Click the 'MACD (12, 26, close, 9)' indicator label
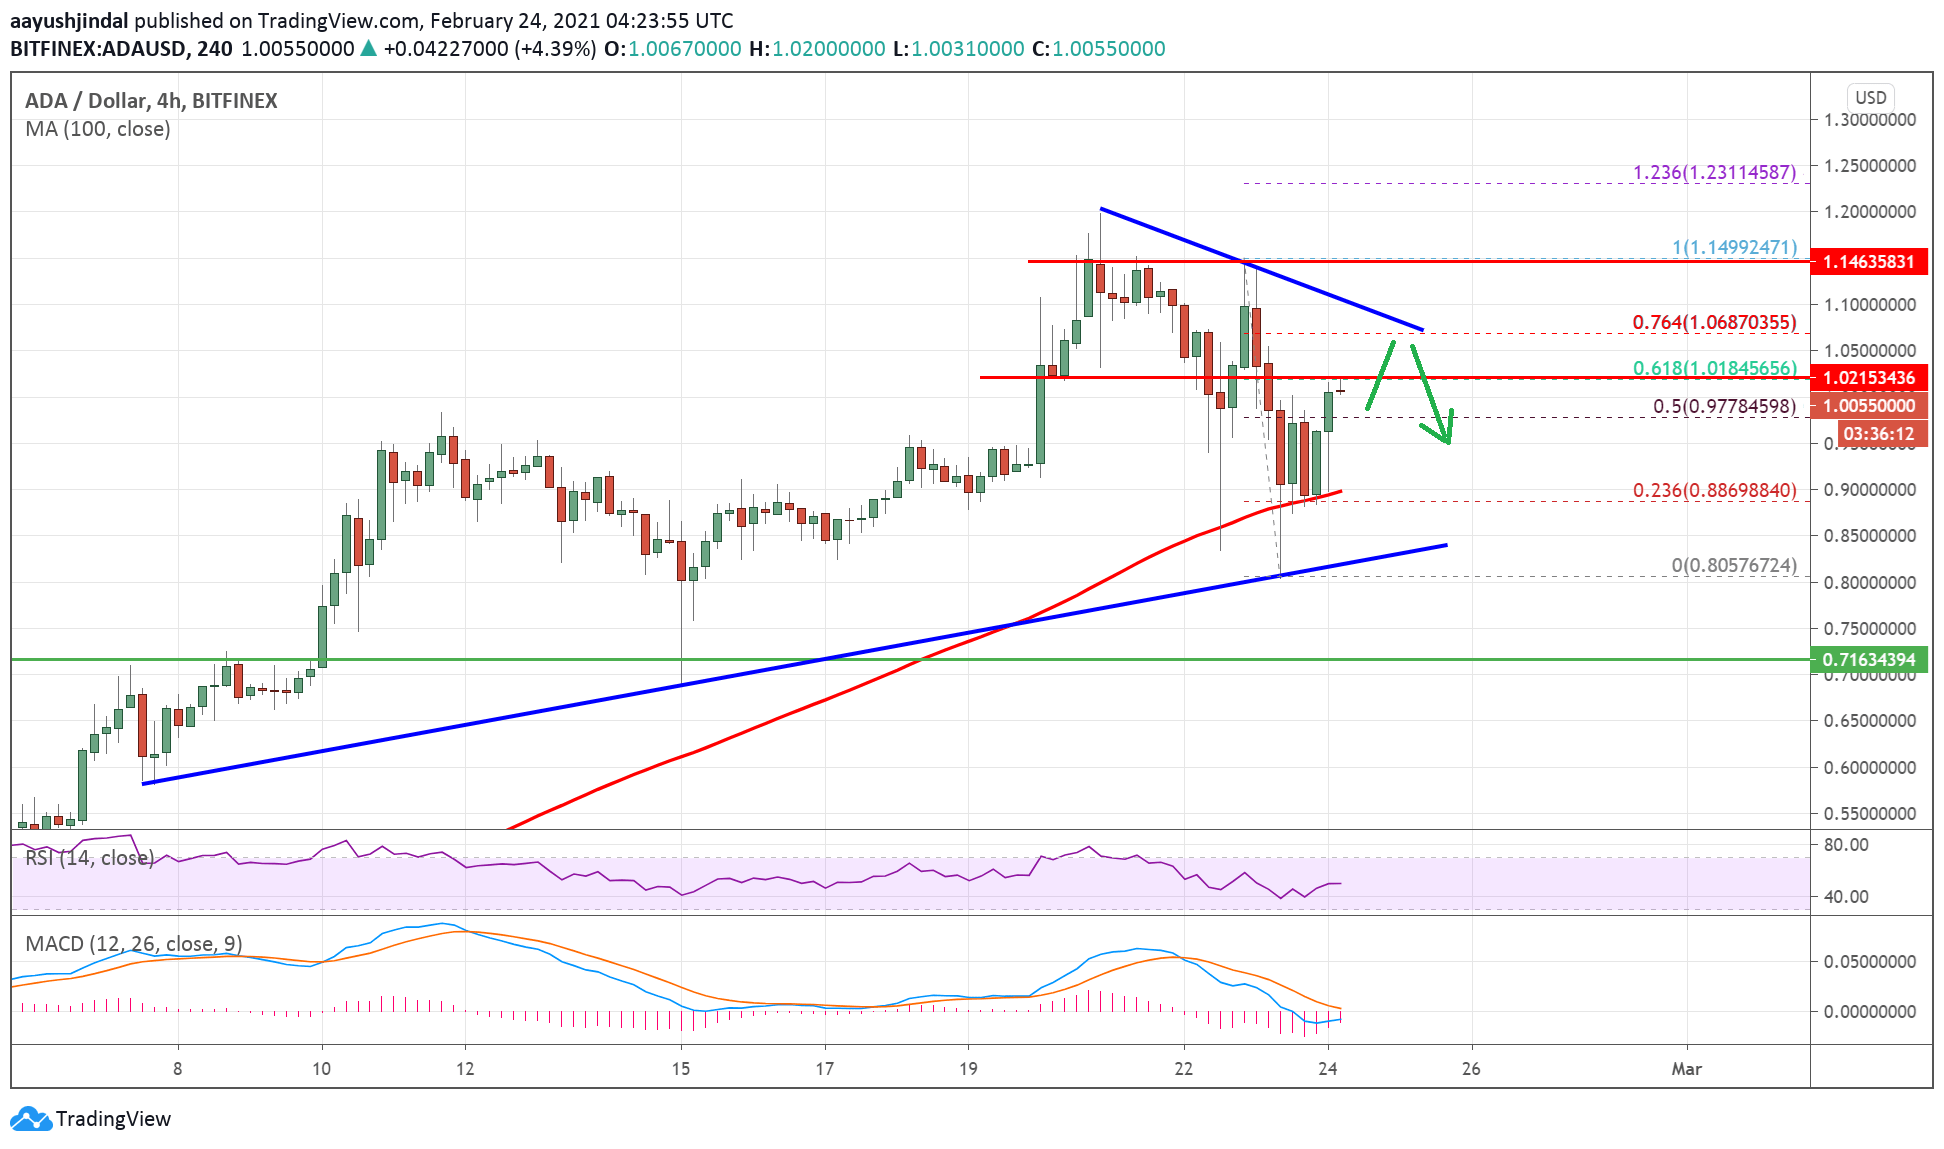The height and width of the screenshot is (1149, 1944). tap(134, 943)
